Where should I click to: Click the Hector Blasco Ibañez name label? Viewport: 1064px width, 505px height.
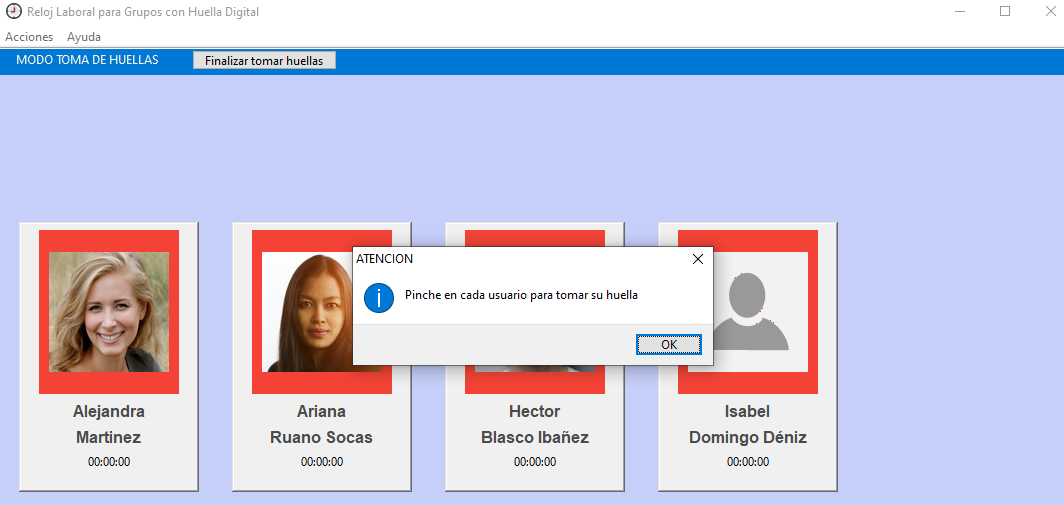(534, 424)
